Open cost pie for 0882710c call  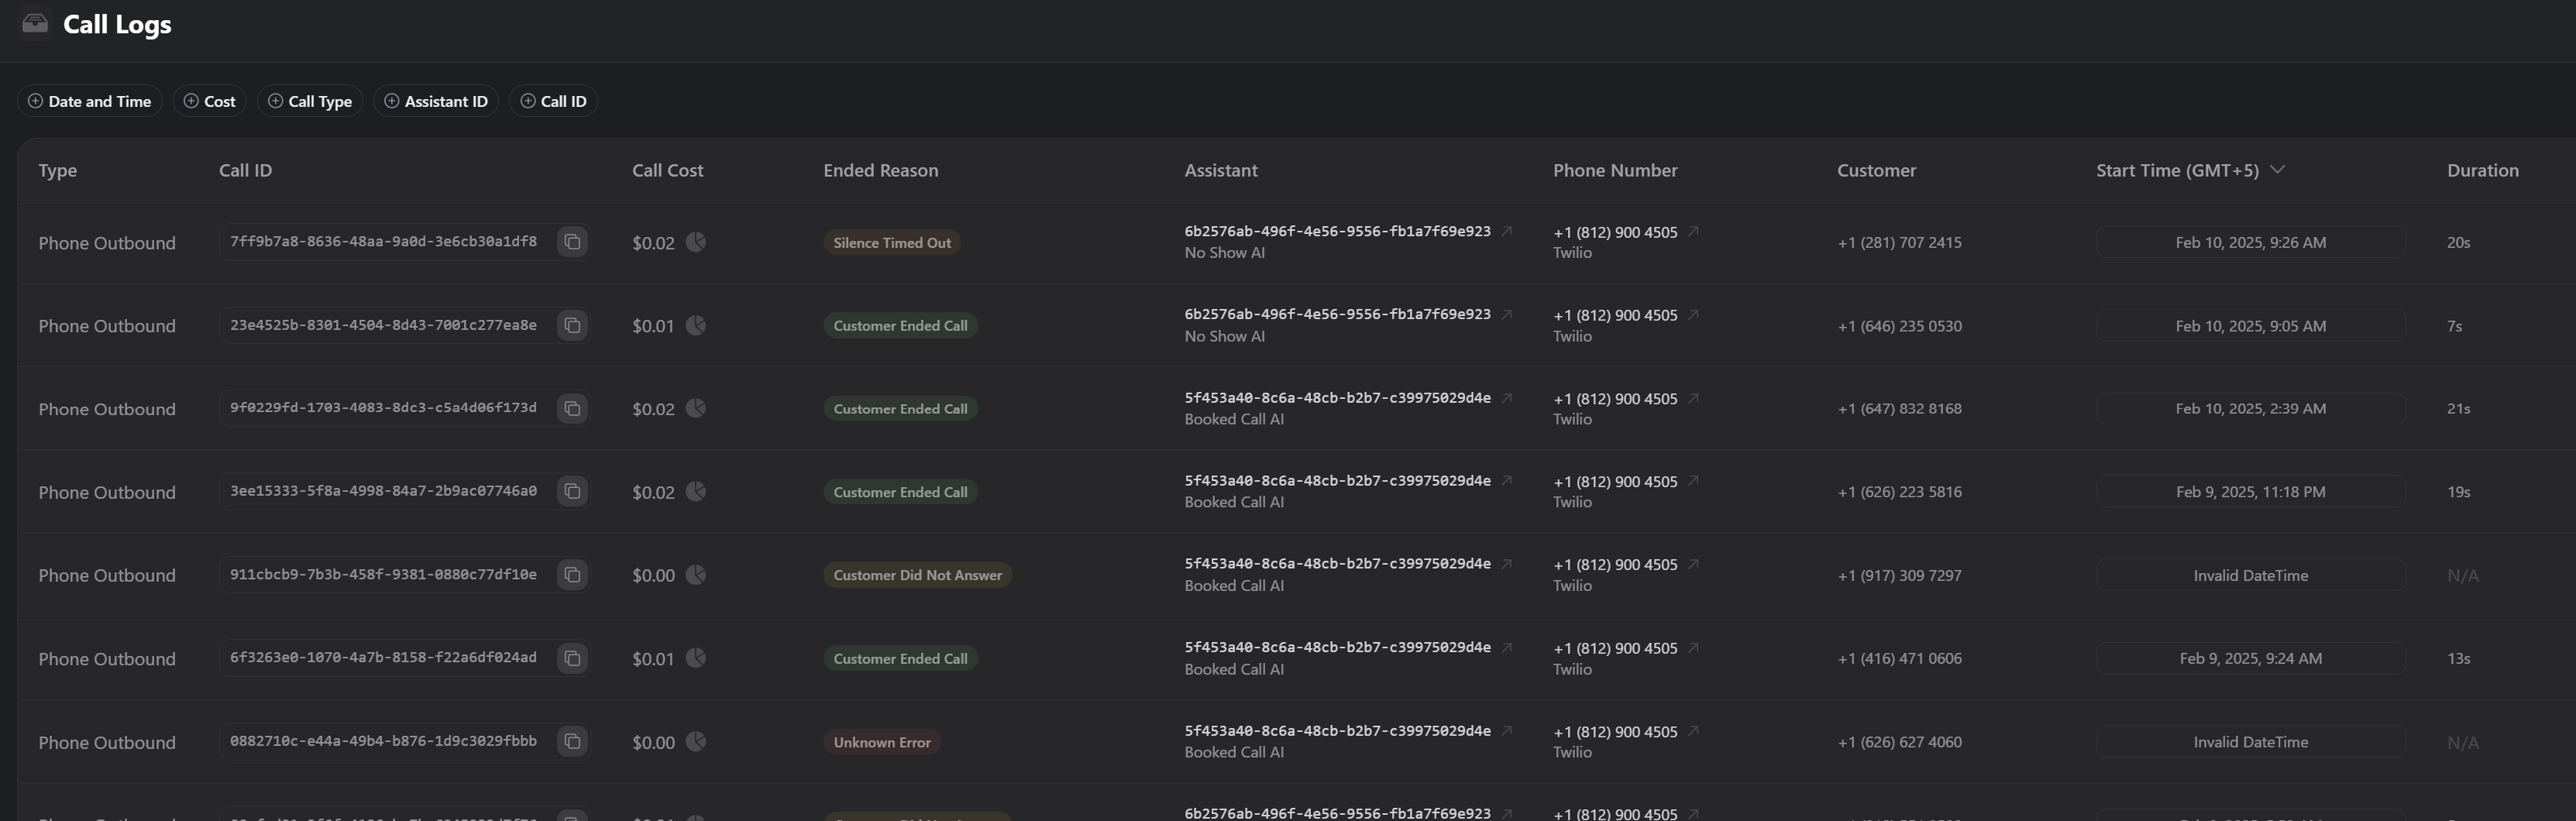(696, 741)
